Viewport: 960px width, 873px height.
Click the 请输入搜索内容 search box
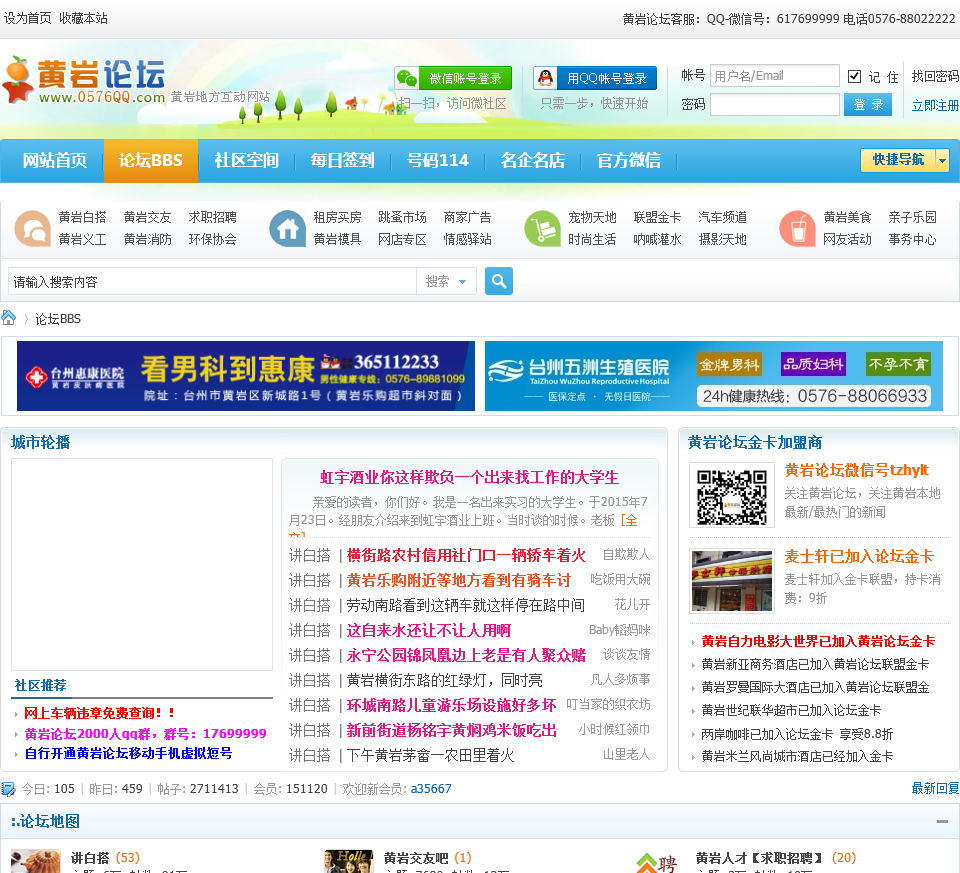(x=212, y=282)
